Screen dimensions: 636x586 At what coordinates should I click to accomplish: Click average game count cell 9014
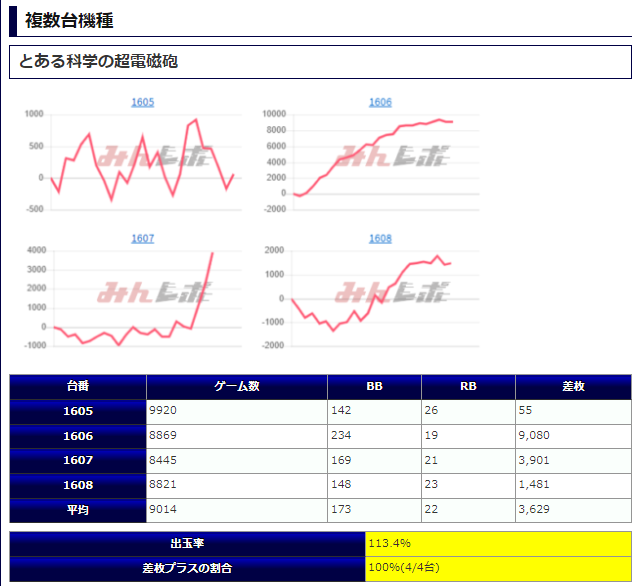(x=237, y=510)
